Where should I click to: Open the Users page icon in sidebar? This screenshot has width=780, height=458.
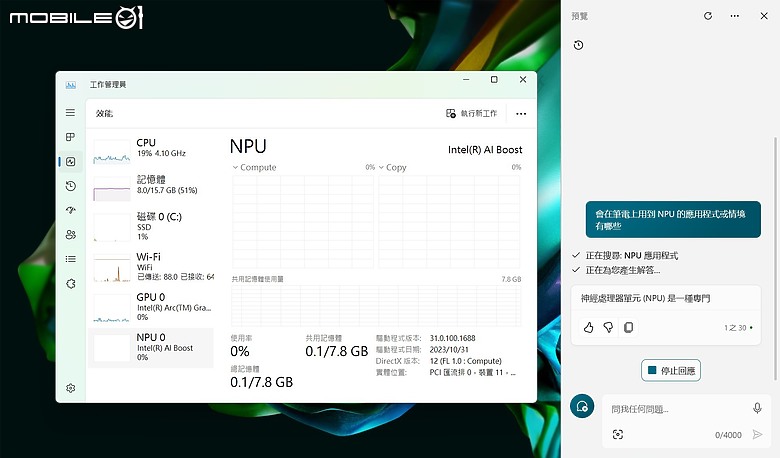pyautogui.click(x=71, y=235)
